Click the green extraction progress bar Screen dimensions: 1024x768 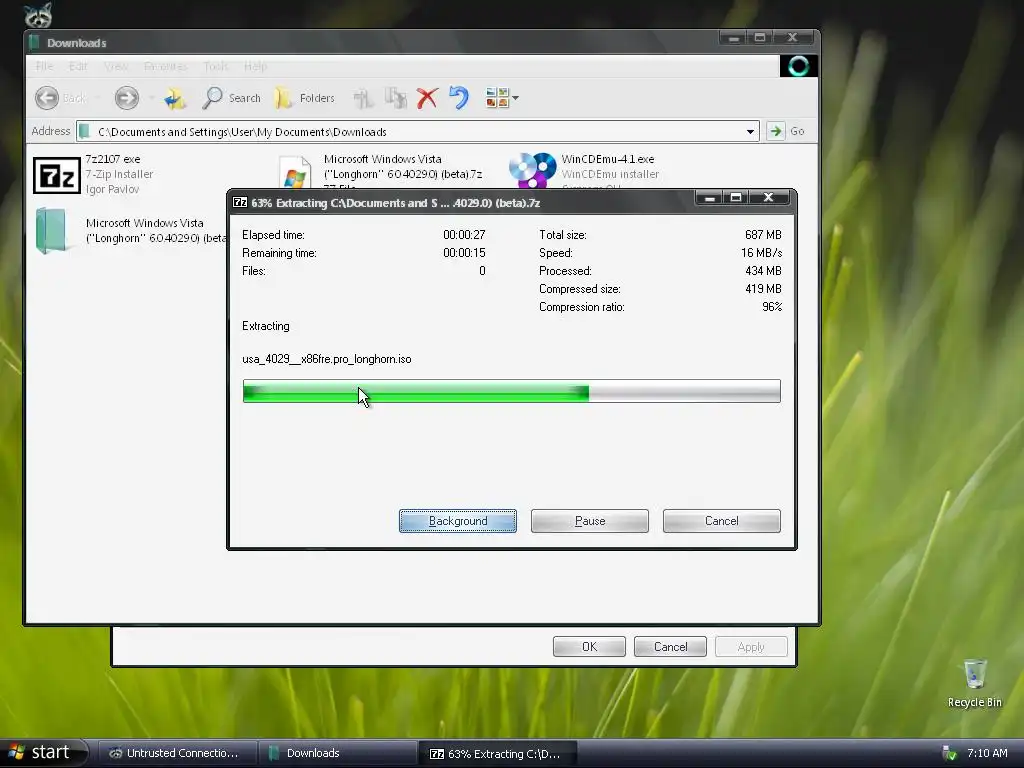(x=511, y=391)
